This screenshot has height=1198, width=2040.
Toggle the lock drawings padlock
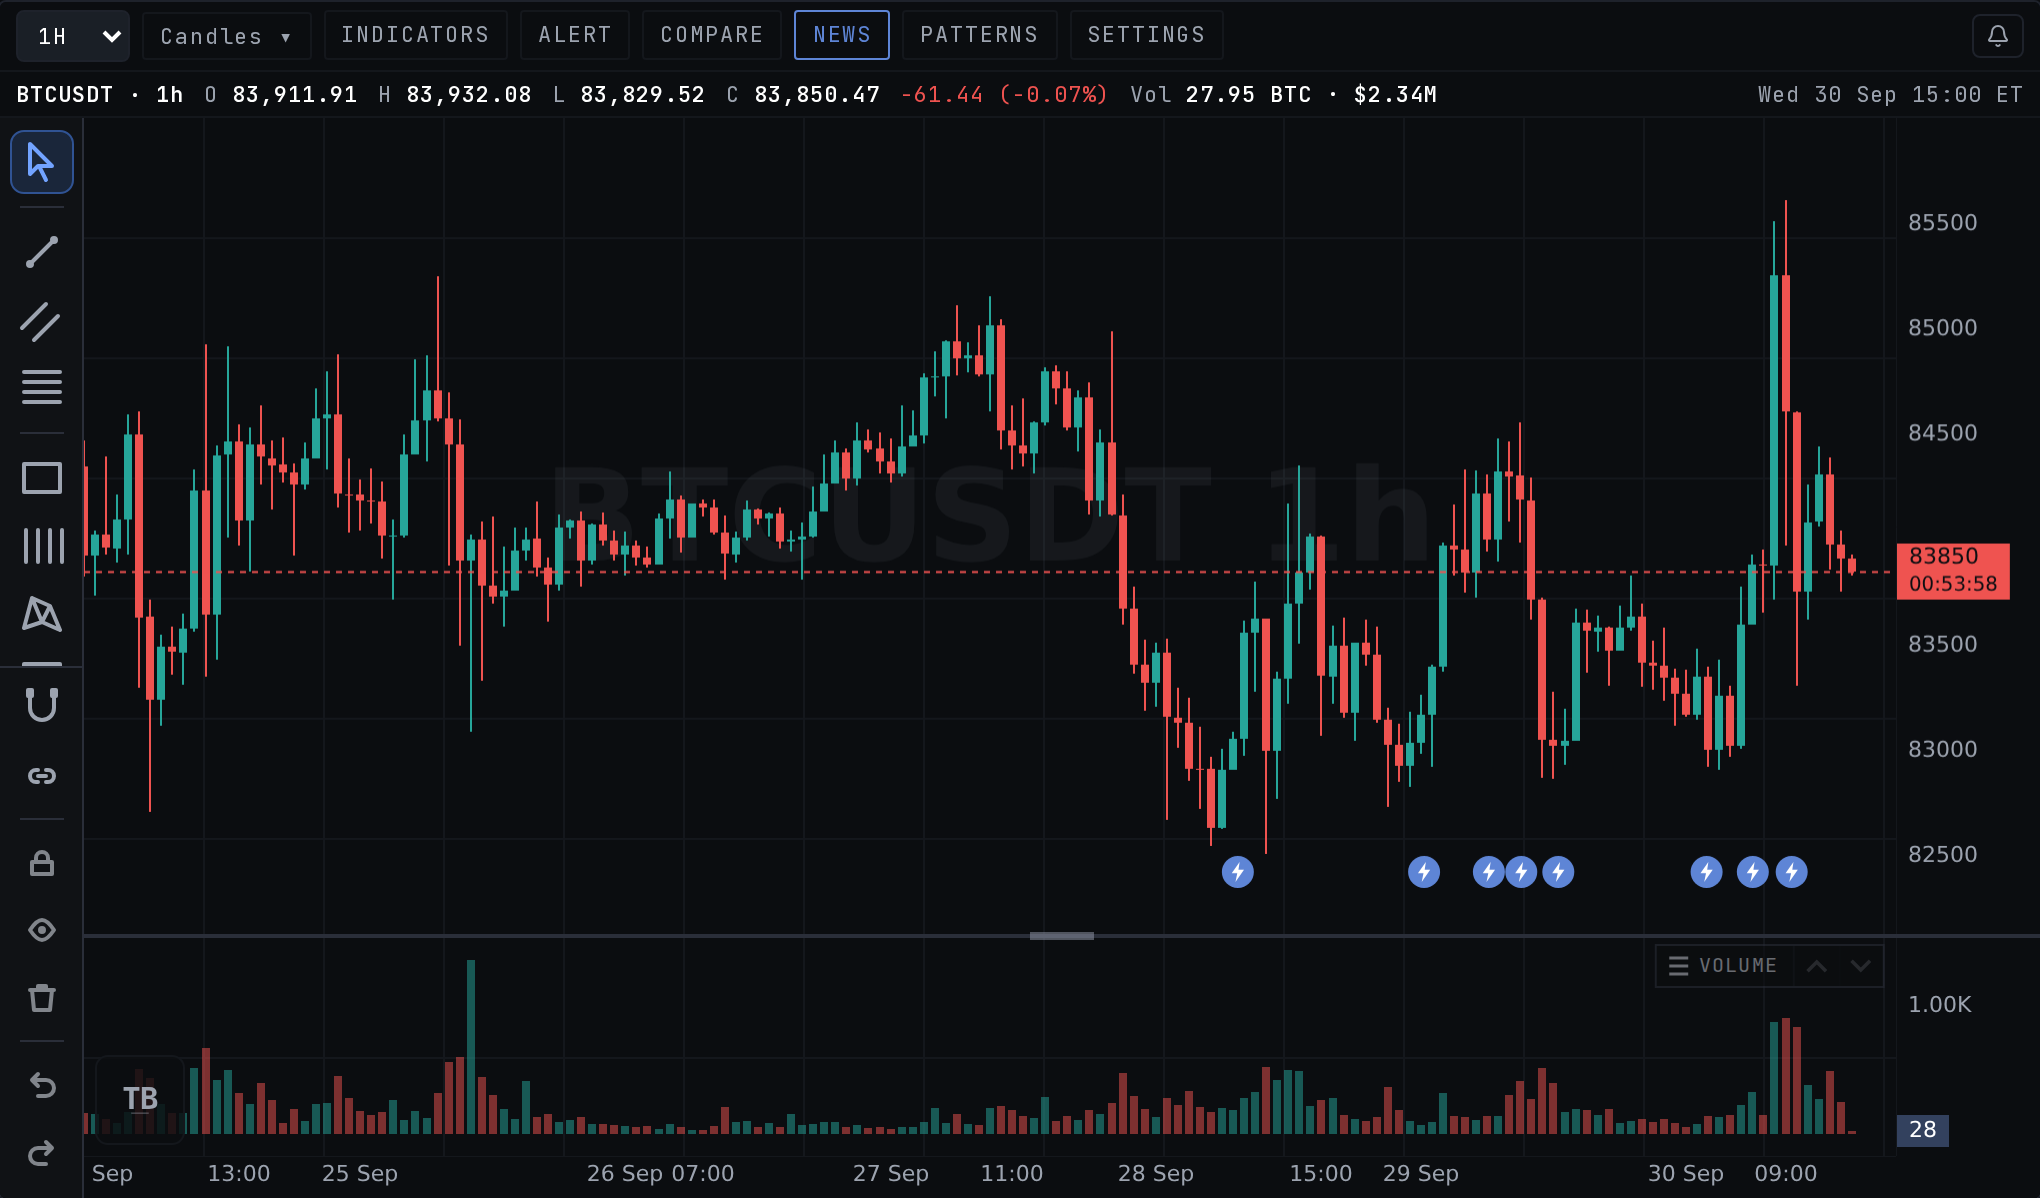pyautogui.click(x=41, y=863)
